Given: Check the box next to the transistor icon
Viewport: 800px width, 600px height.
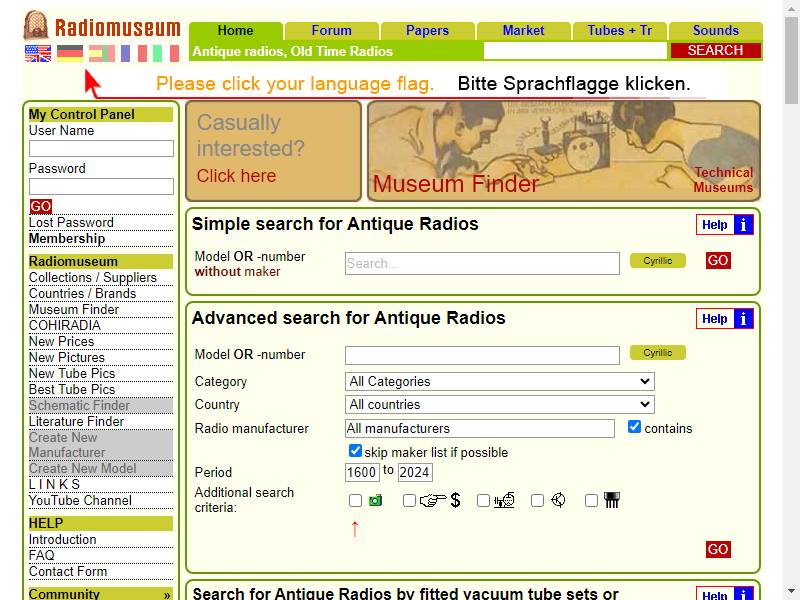Looking at the screenshot, I should pyautogui.click(x=537, y=501).
